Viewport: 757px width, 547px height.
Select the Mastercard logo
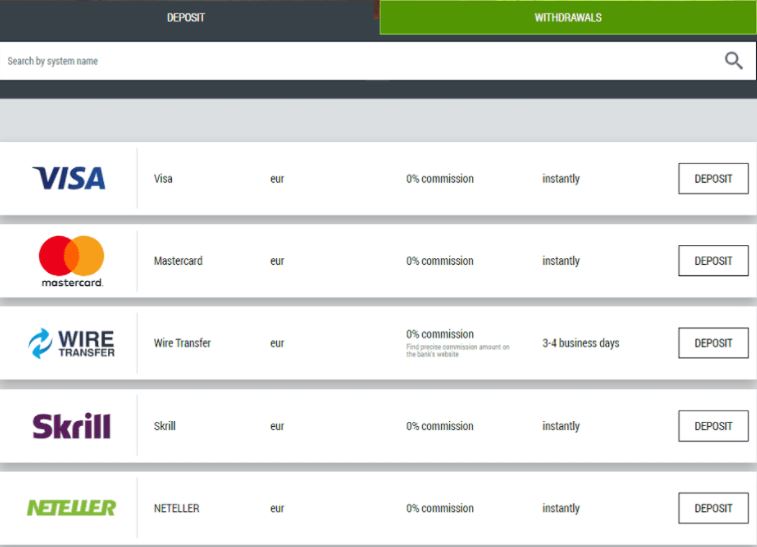tap(71, 261)
